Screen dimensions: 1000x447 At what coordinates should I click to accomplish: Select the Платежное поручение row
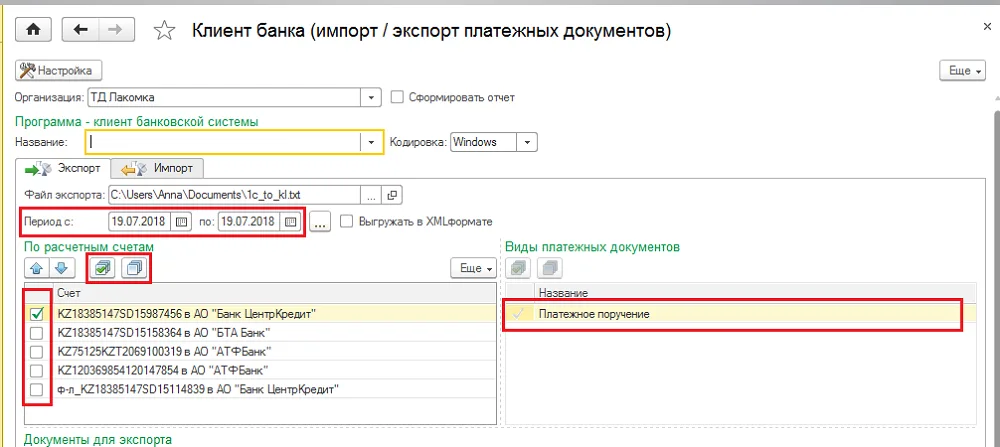point(740,313)
